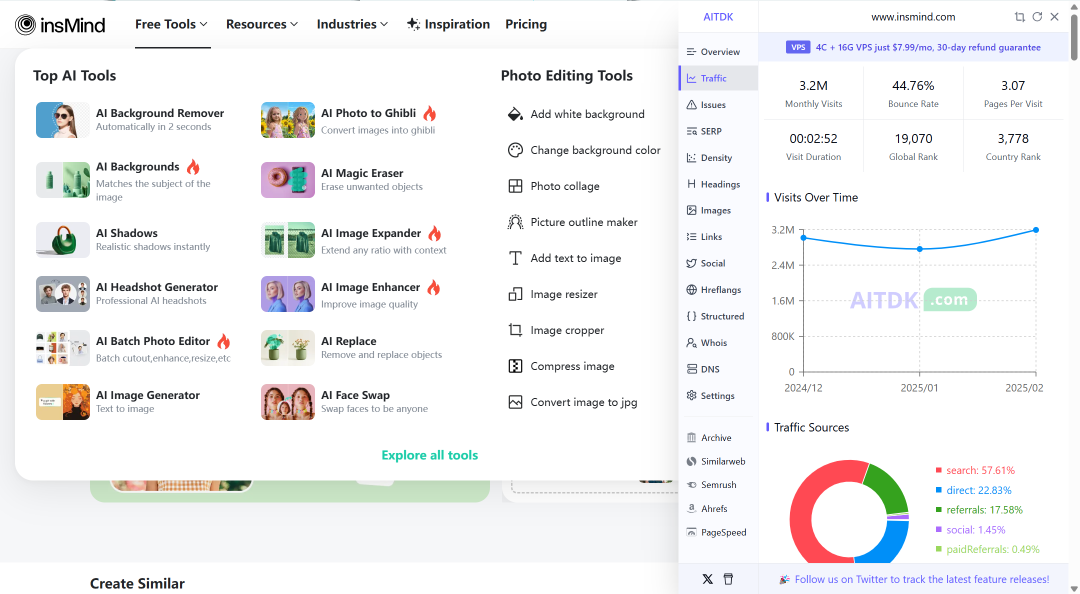Click the blue direct legend swatch
Screen dimensions: 1080x594
[x=938, y=490]
